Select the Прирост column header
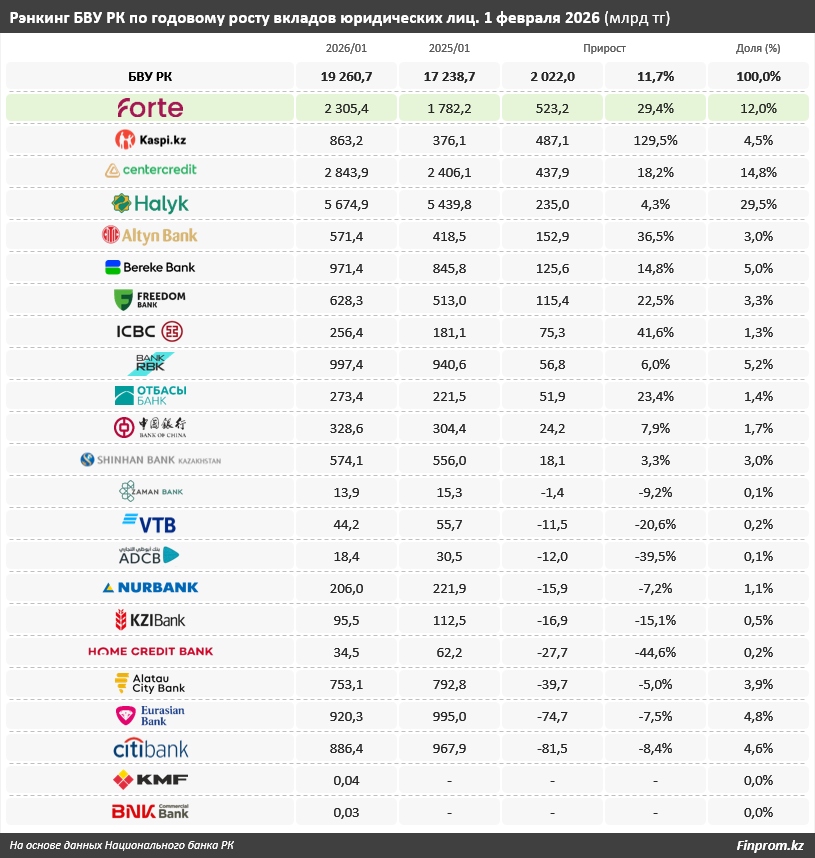The width and height of the screenshot is (815, 858). tap(604, 48)
